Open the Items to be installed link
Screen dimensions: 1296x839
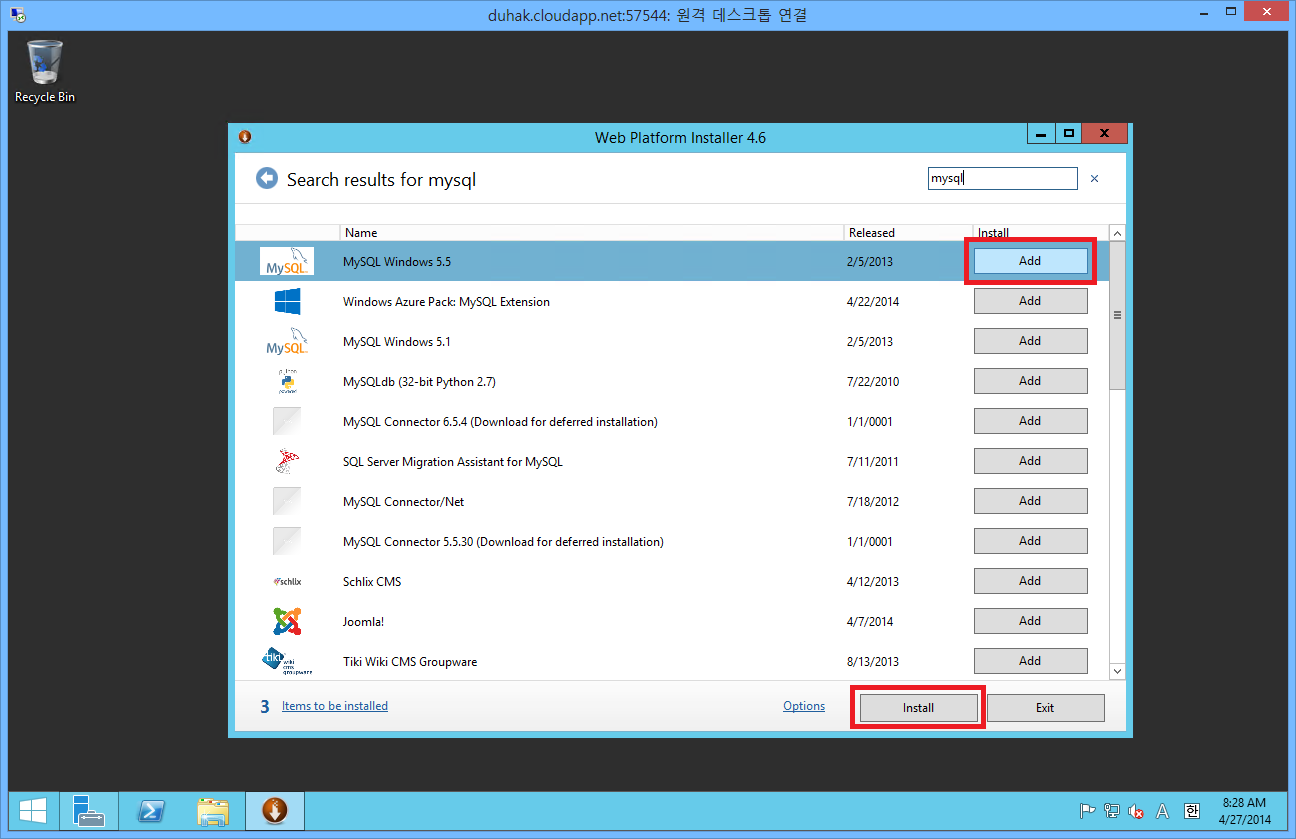click(x=335, y=706)
